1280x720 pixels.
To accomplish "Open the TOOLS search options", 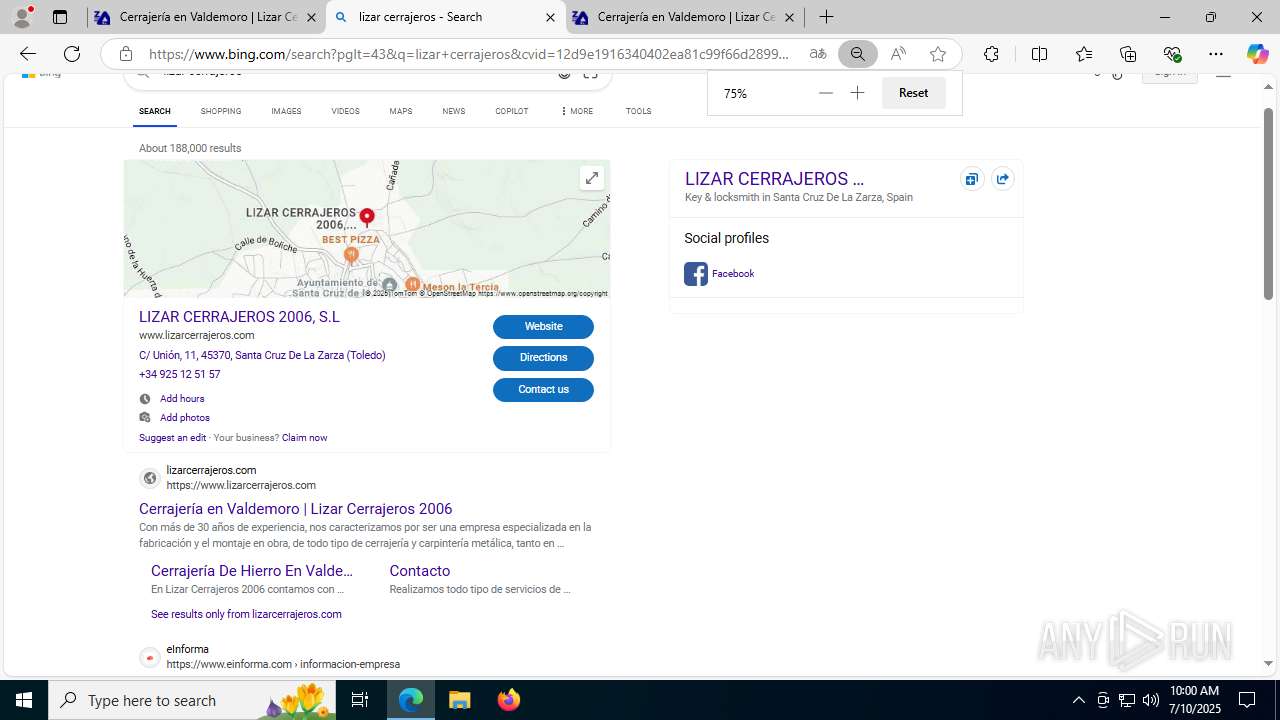I will tap(638, 111).
